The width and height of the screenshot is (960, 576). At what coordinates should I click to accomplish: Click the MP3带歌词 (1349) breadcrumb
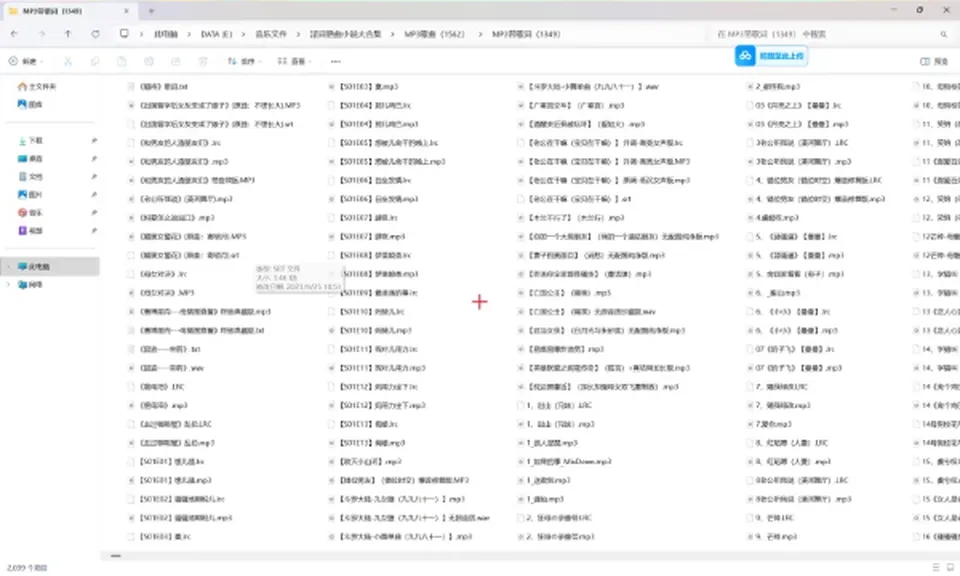pyautogui.click(x=526, y=34)
